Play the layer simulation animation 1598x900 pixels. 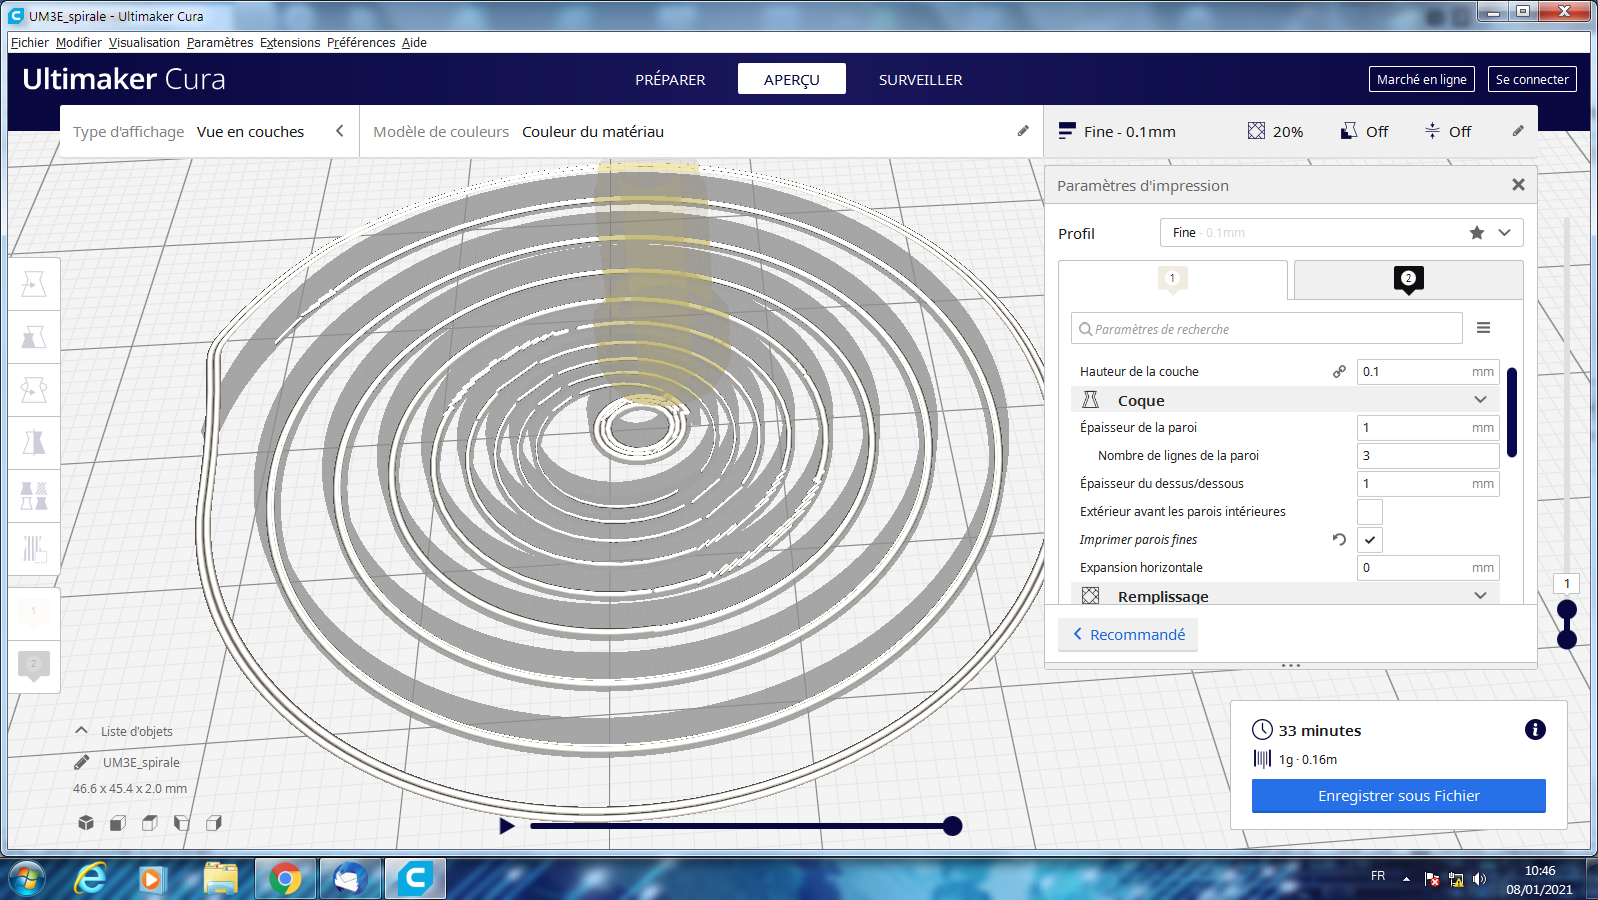click(507, 826)
